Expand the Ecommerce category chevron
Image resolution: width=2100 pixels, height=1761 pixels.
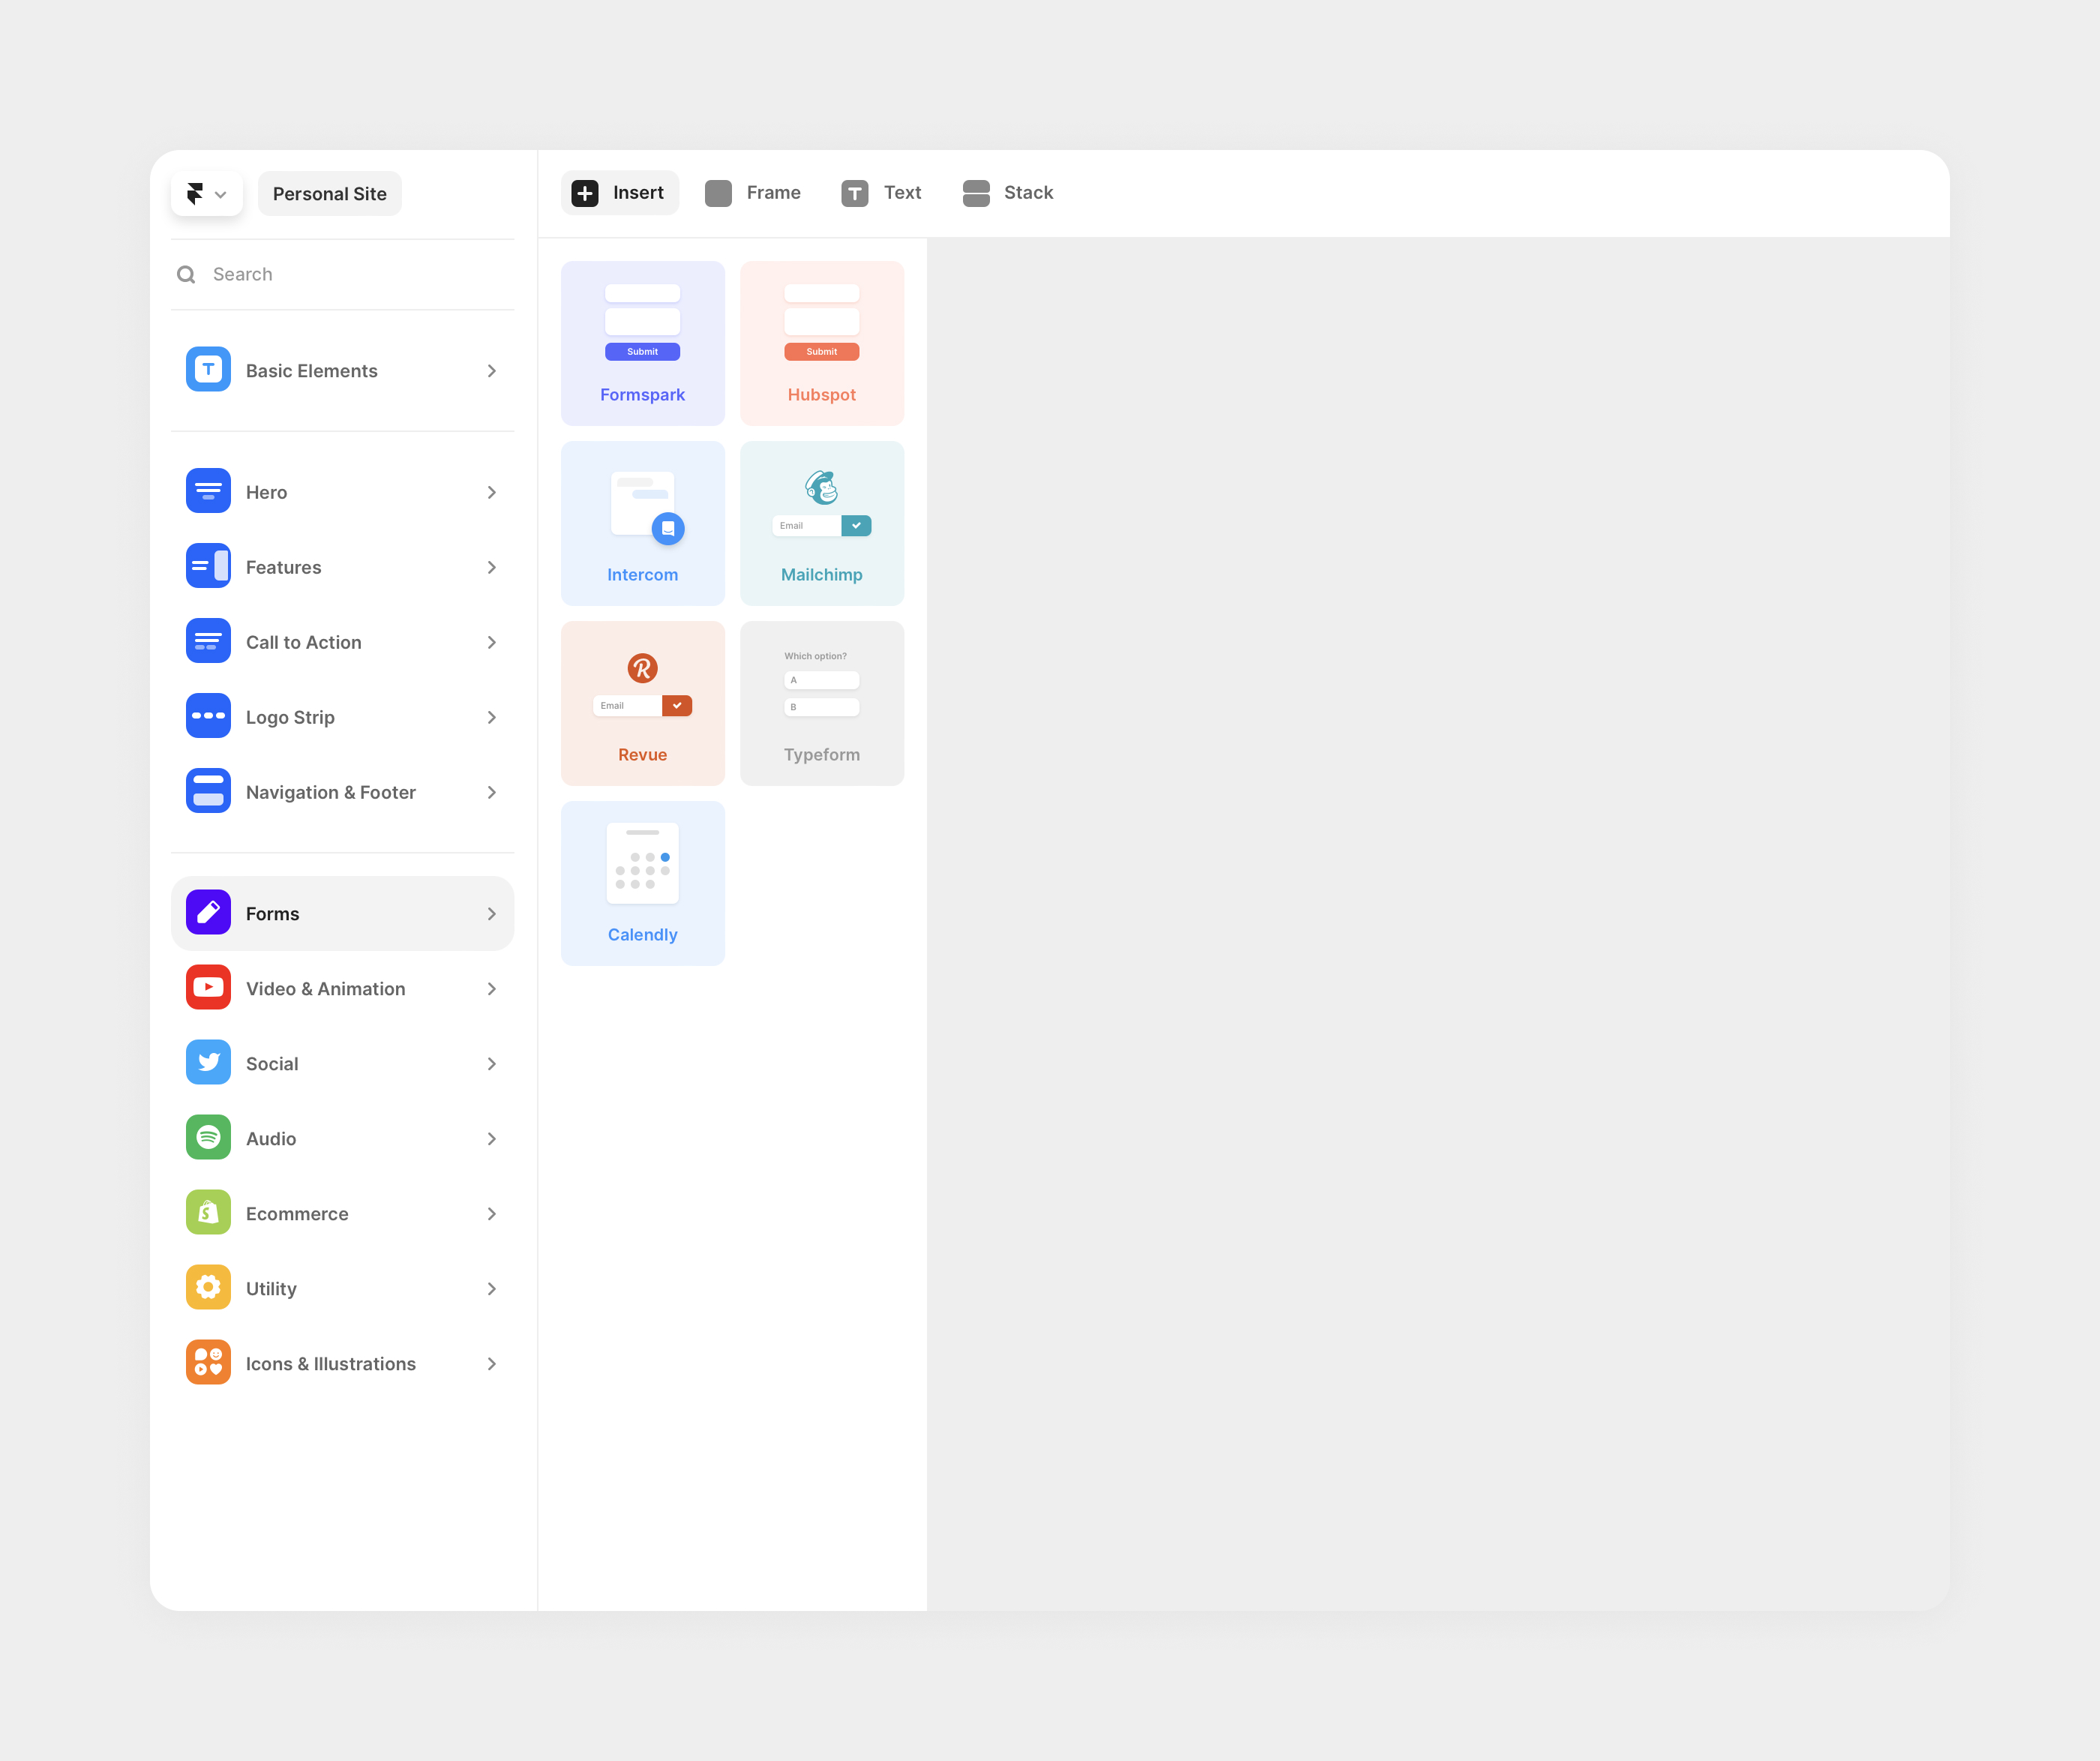coord(491,1213)
